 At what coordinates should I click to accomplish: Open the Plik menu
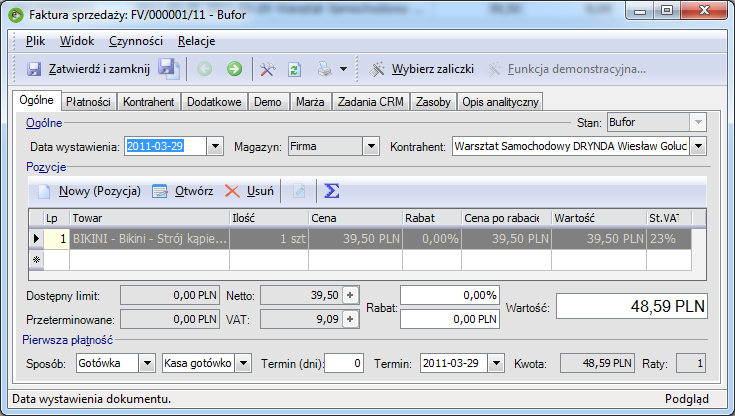pos(36,41)
